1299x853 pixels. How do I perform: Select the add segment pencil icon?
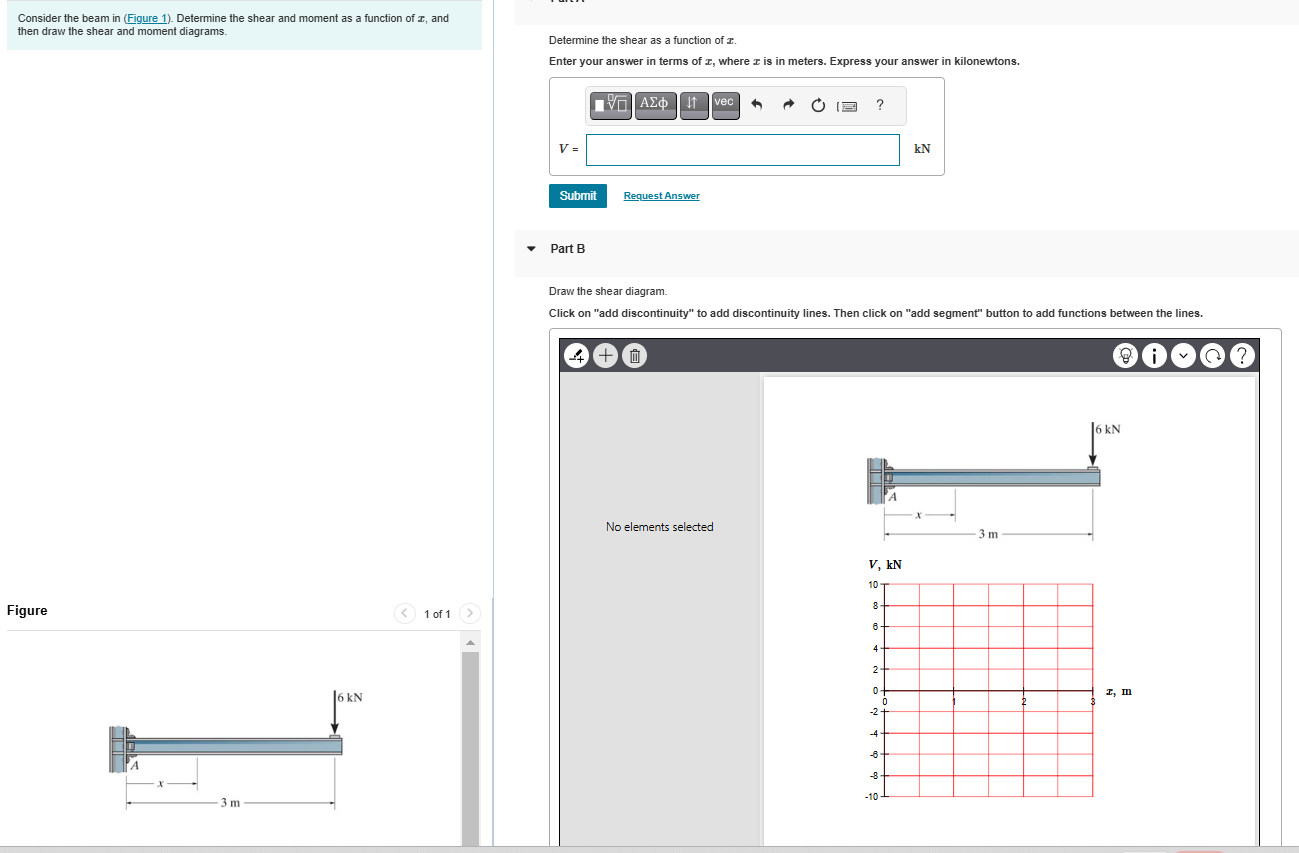[x=576, y=355]
